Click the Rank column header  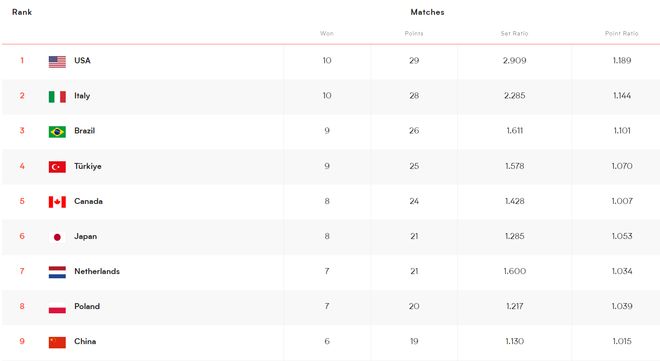coord(22,12)
